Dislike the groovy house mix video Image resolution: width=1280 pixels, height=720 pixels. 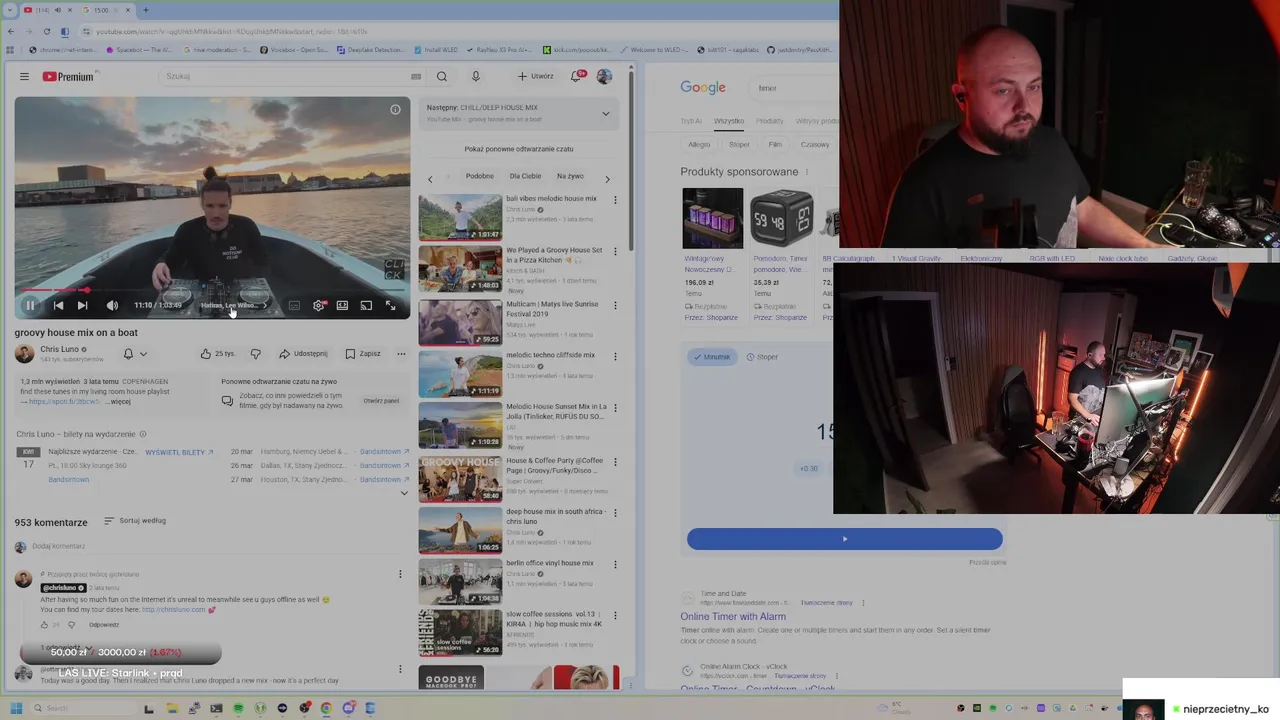click(255, 353)
